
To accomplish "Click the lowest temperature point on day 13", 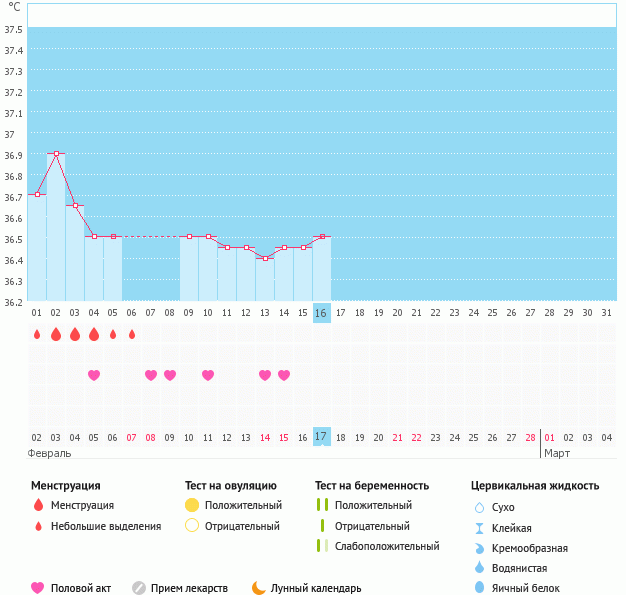I will point(265,258).
